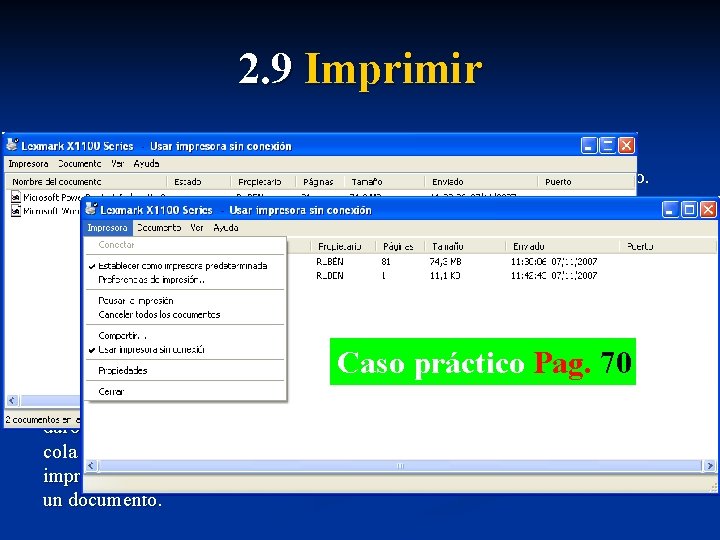
Task: Click left scroll arrow in back window
Action: coord(12,400)
